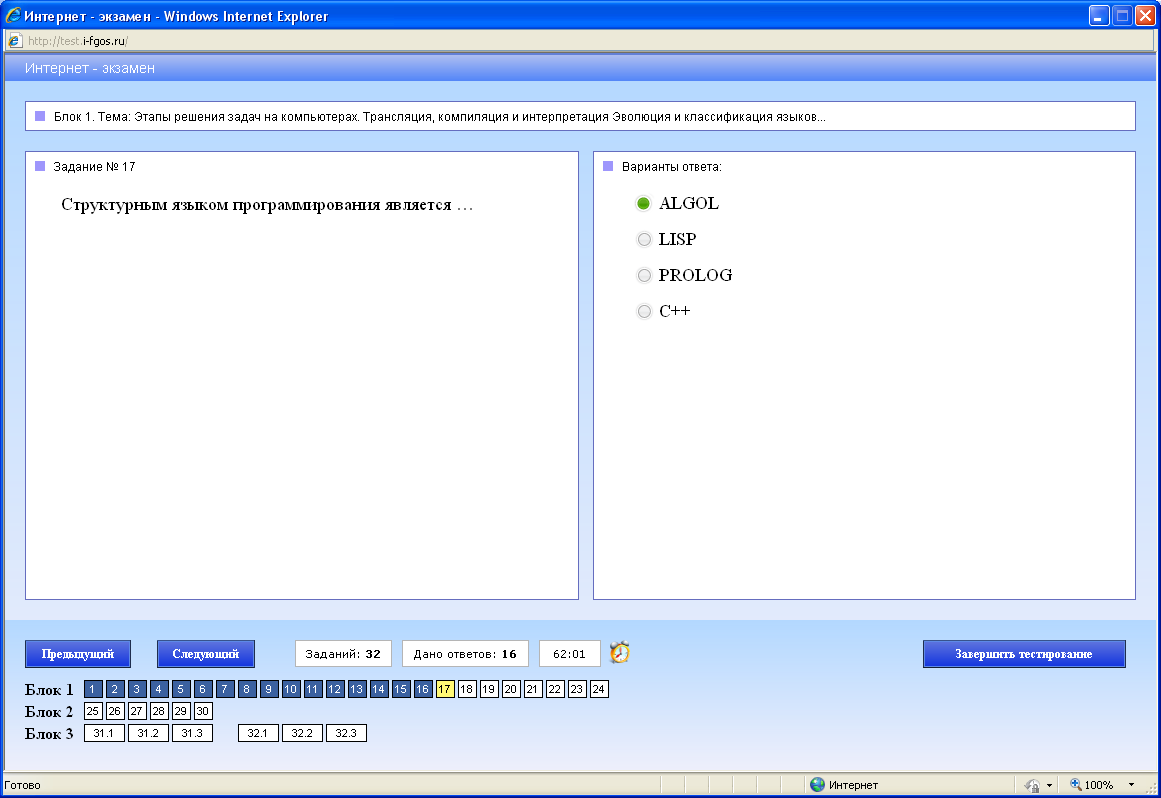
Task: Open question 26 in Блок 2
Action: [x=115, y=711]
